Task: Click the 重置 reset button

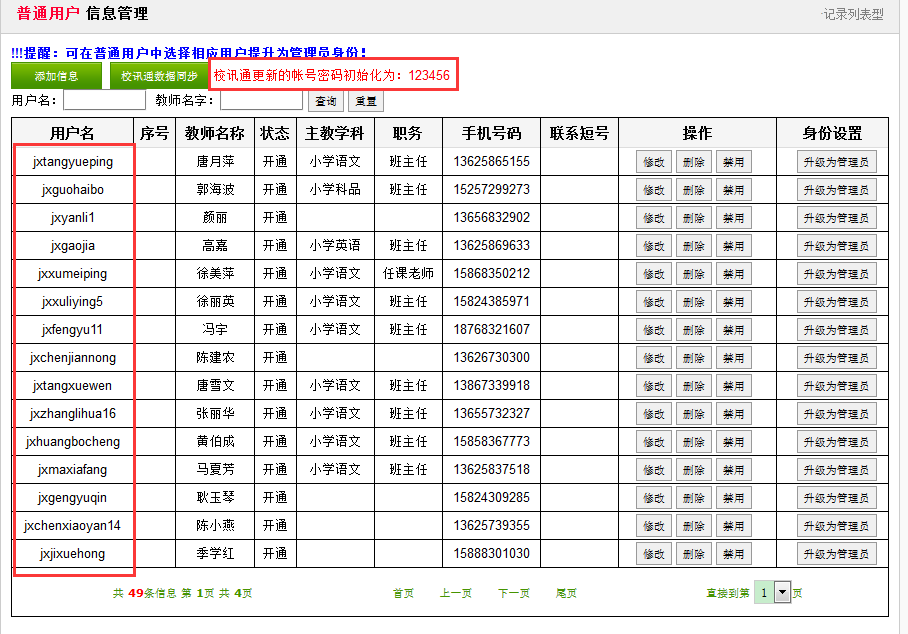Action: 366,101
